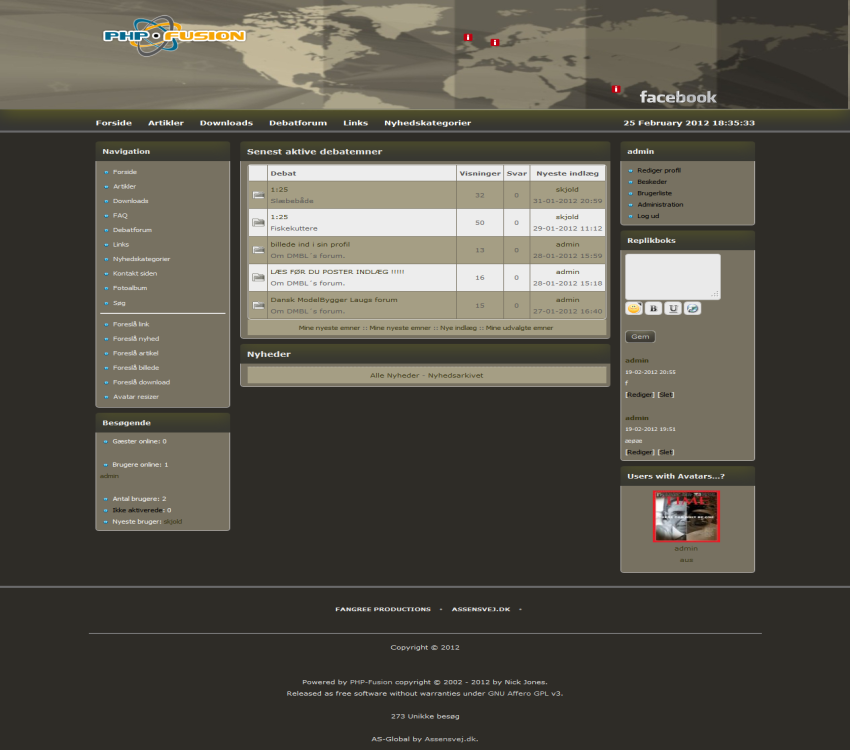Toggle bold formatting in the Replikboks
Screen dimensions: 850x750
click(653, 309)
